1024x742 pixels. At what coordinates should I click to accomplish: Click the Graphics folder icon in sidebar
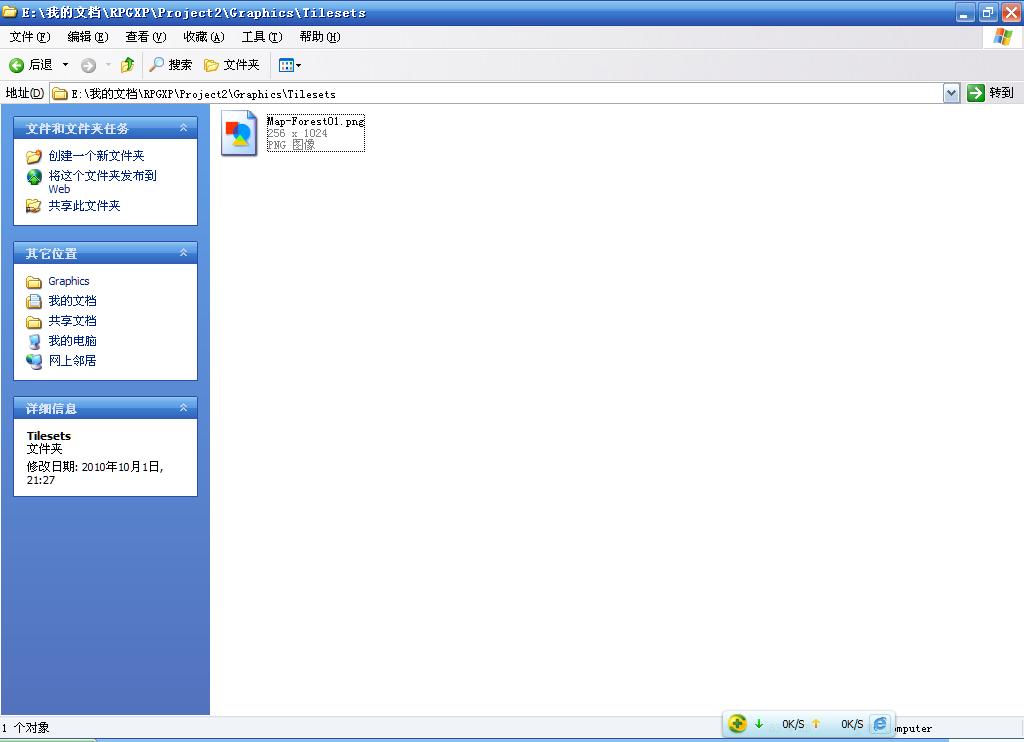tap(34, 282)
